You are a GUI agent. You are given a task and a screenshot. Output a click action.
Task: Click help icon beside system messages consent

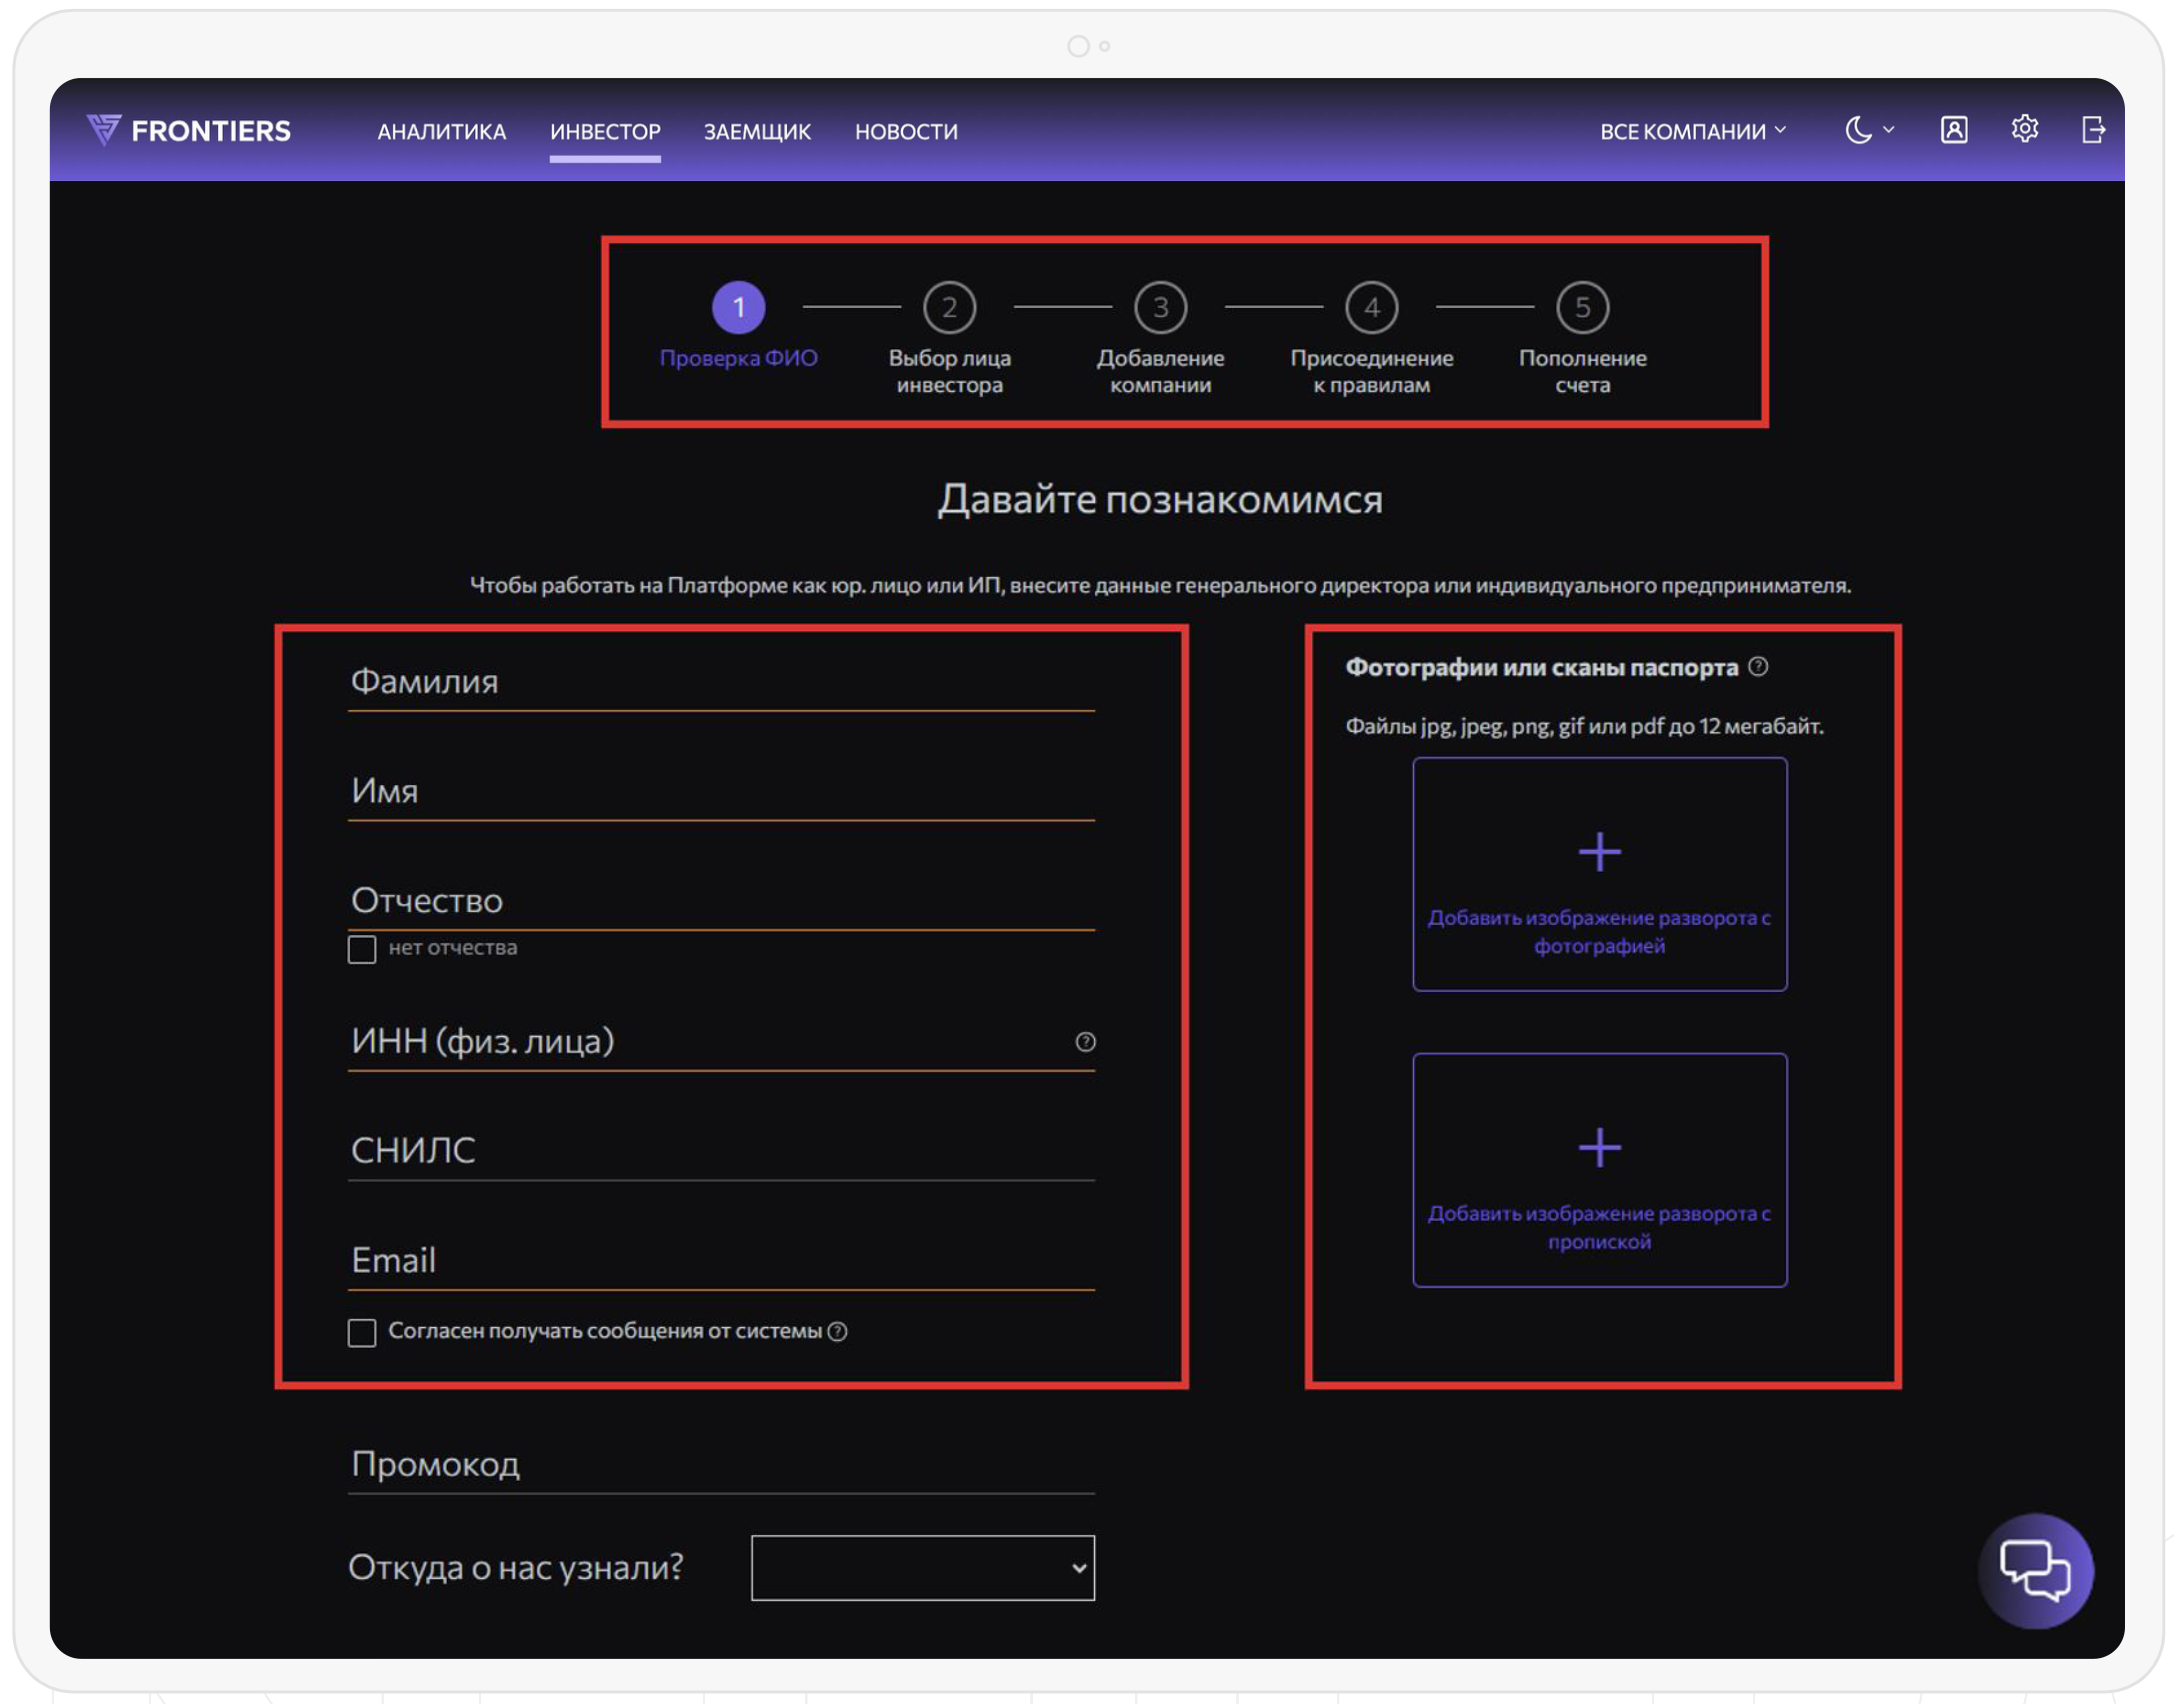(x=838, y=1332)
